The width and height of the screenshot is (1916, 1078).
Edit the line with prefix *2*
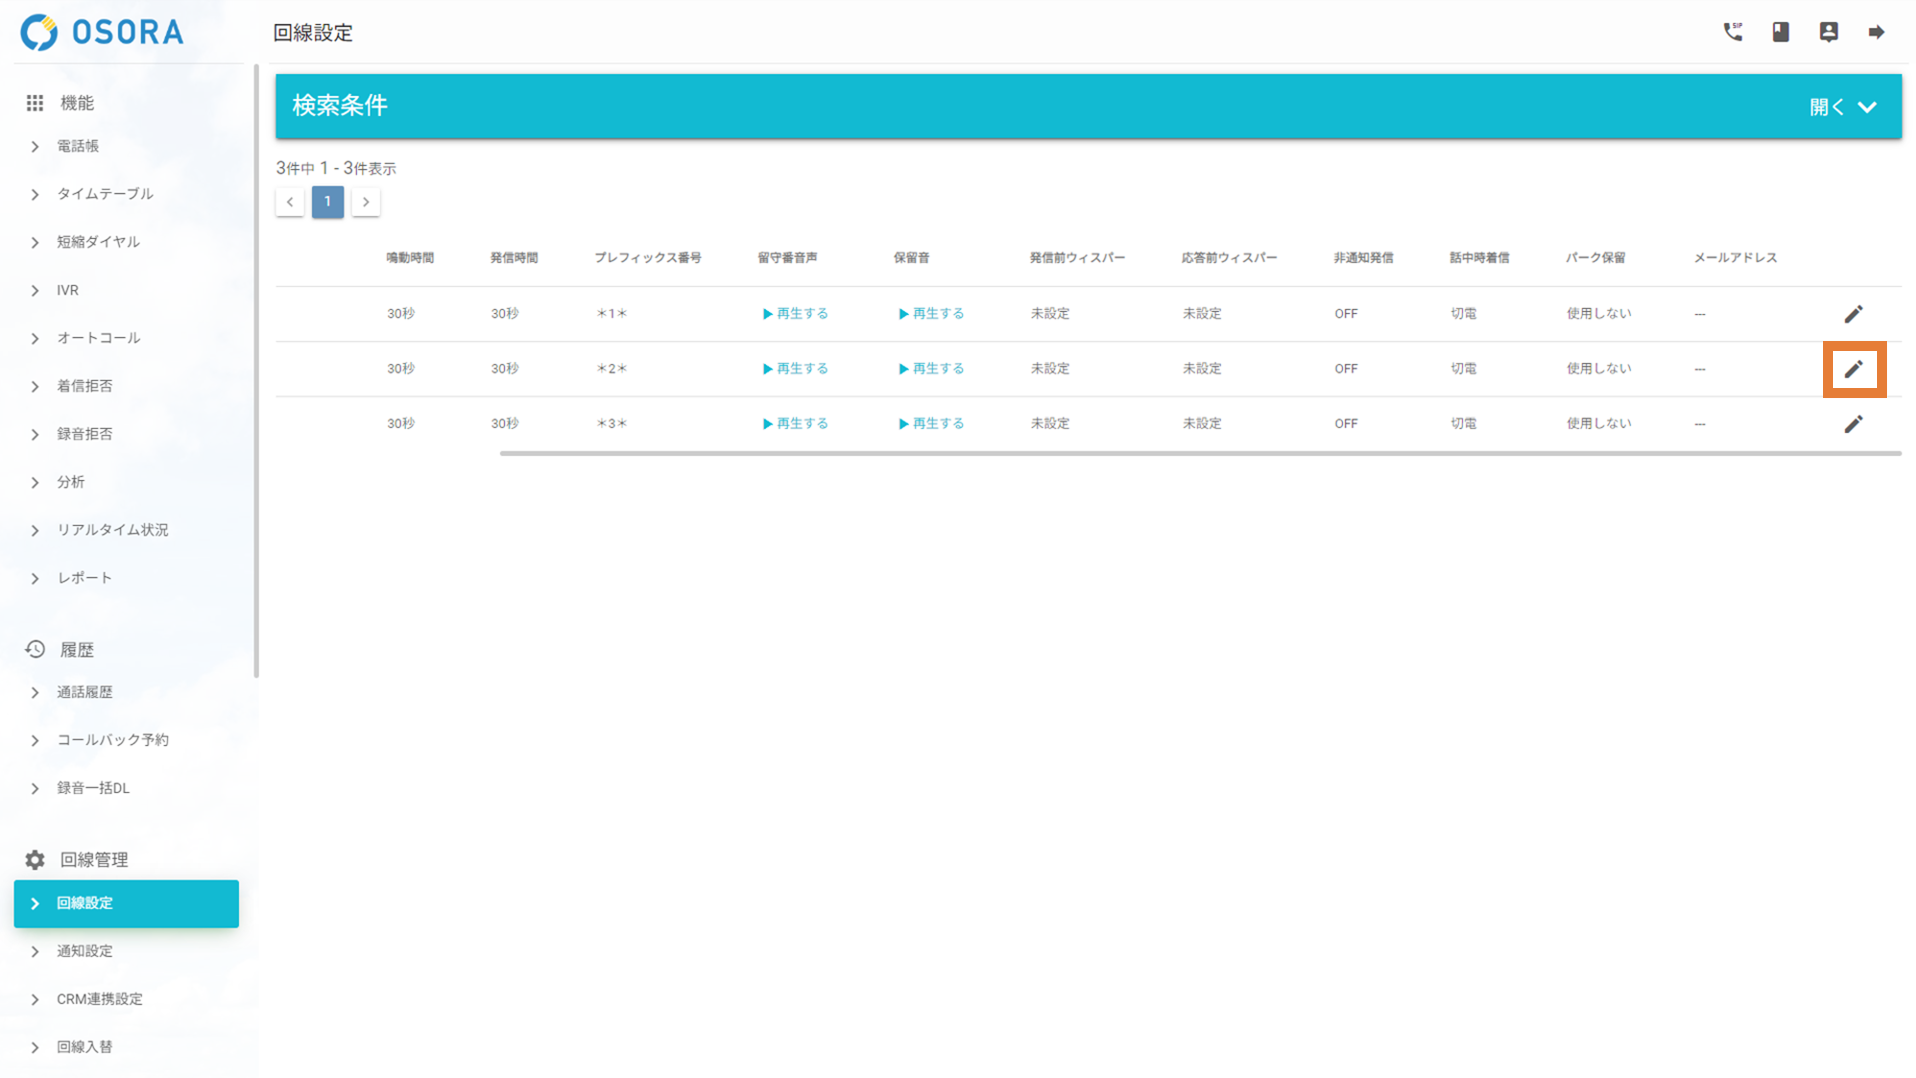tap(1853, 369)
